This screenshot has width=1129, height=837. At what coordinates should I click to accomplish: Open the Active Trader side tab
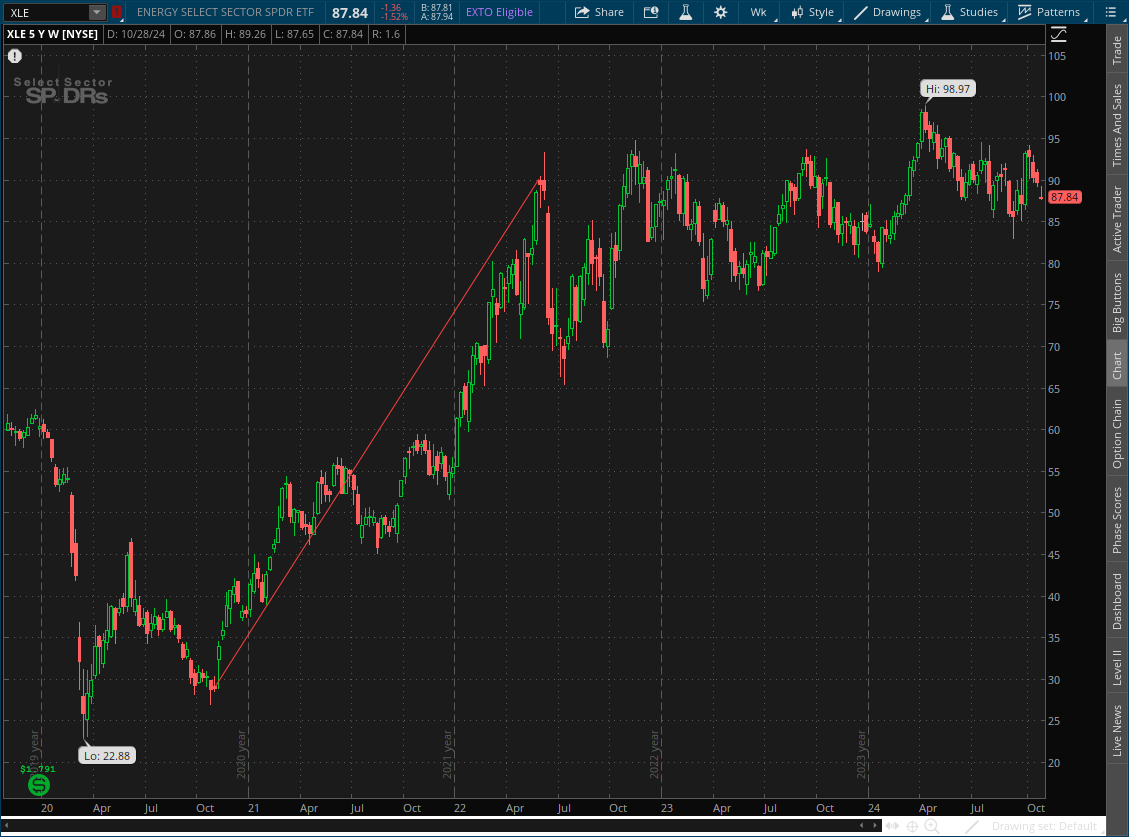click(x=1117, y=220)
